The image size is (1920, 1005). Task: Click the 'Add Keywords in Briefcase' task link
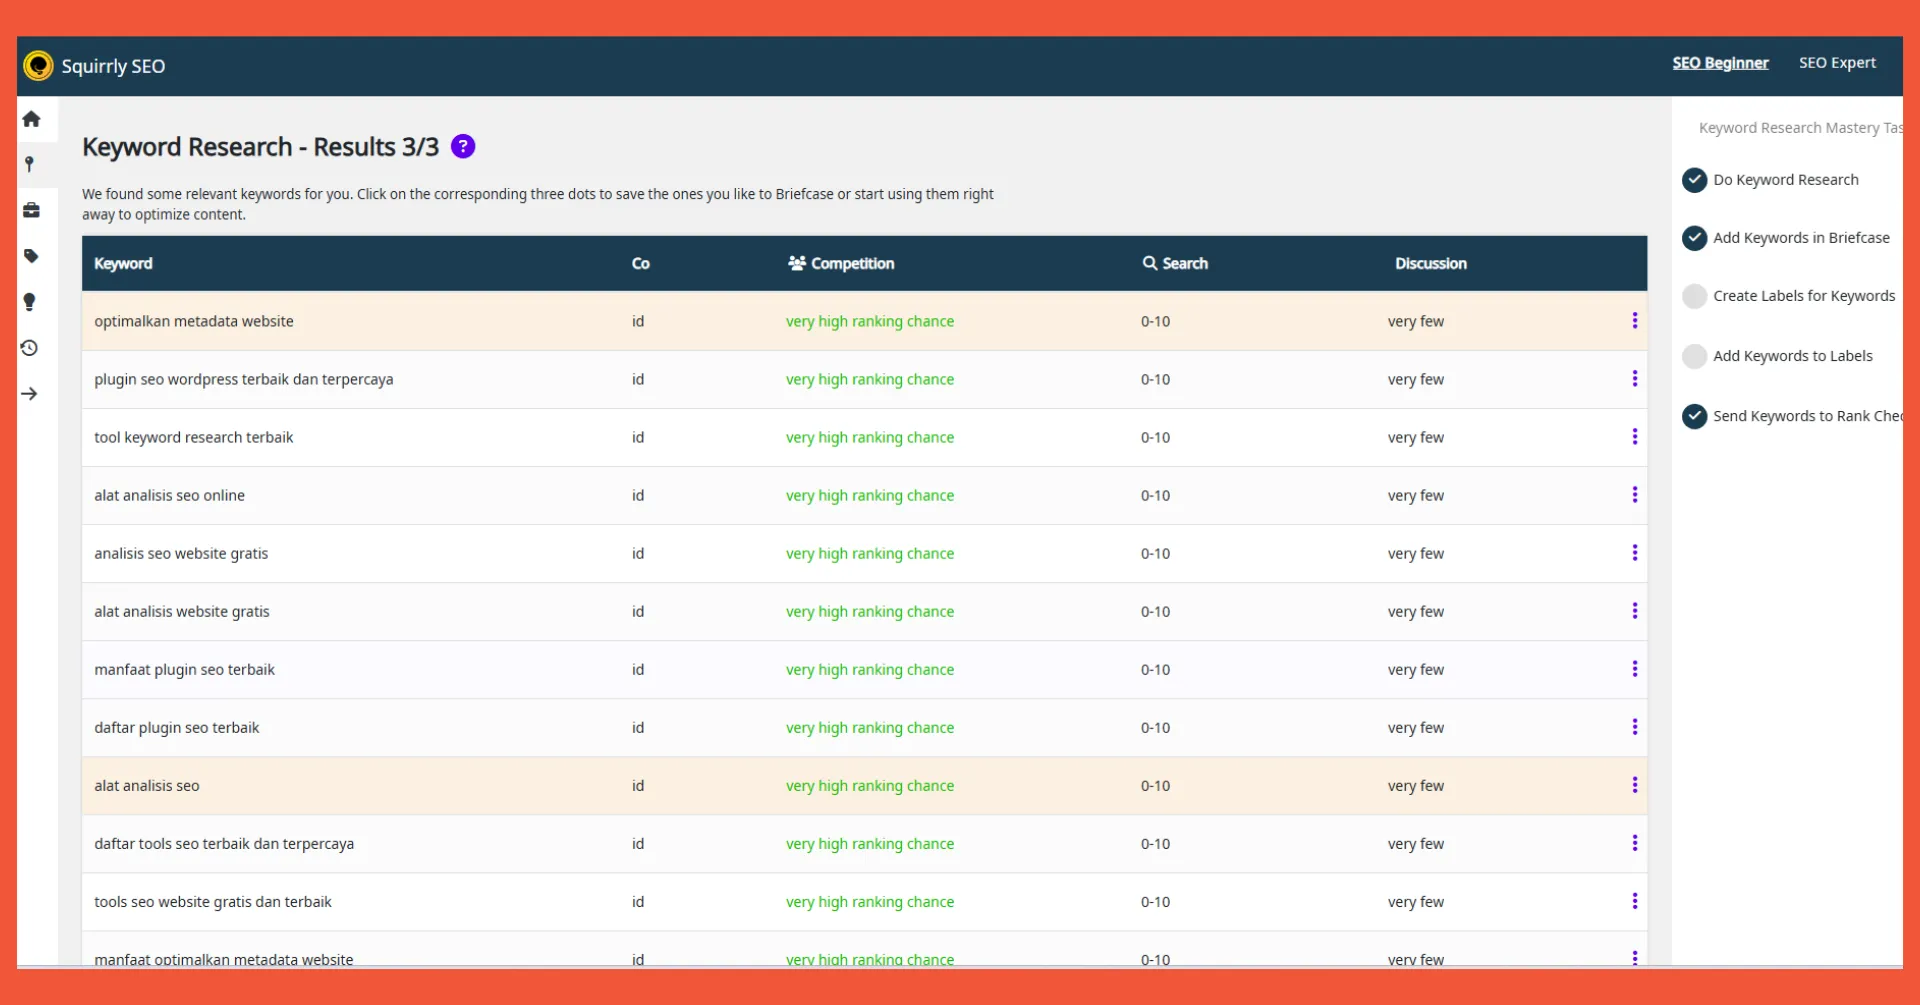(1801, 238)
